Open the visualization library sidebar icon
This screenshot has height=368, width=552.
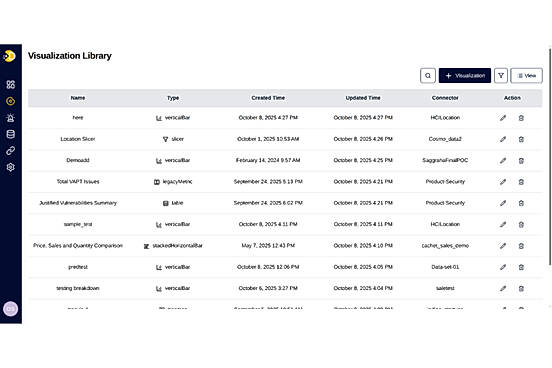point(11,101)
